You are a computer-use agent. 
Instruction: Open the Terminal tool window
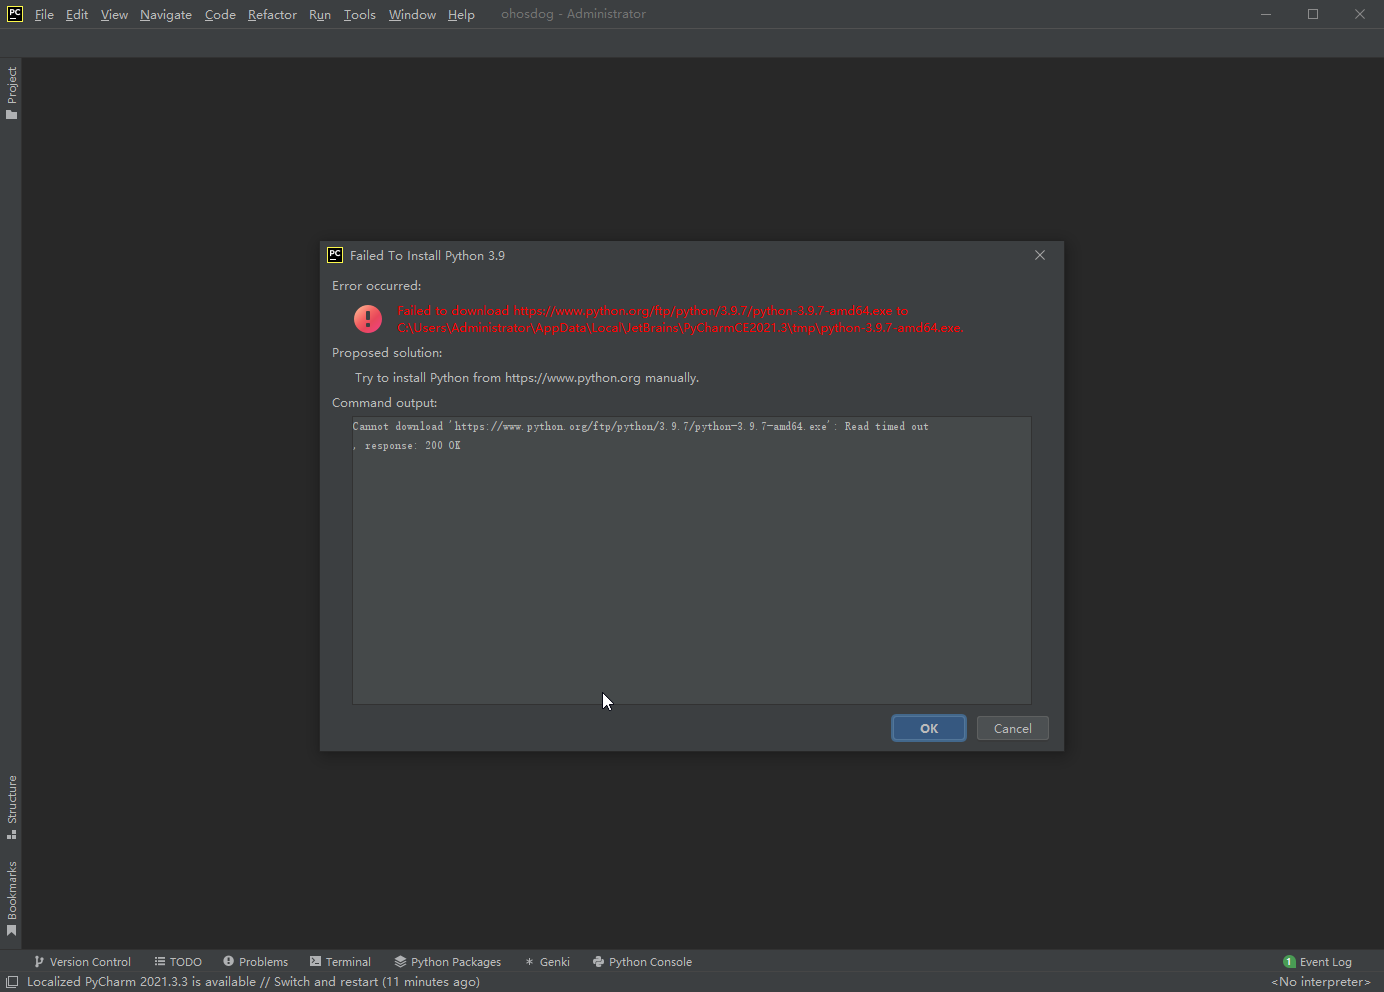[x=340, y=962]
